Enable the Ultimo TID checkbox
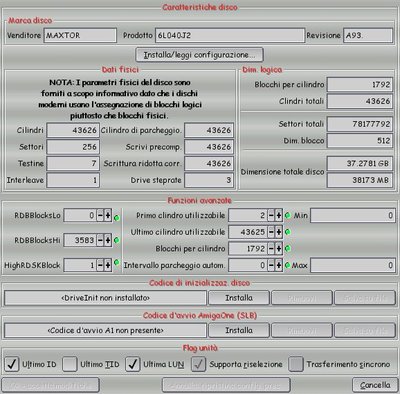 click(70, 364)
